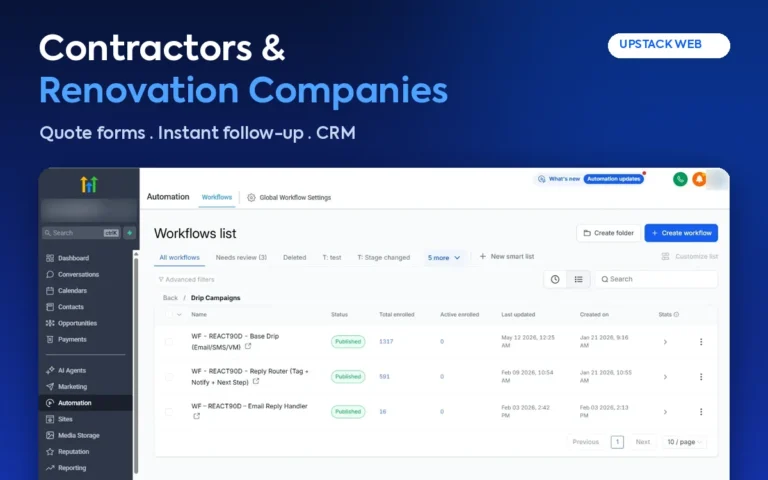Click the Create workflow button
768x480 pixels.
click(681, 233)
